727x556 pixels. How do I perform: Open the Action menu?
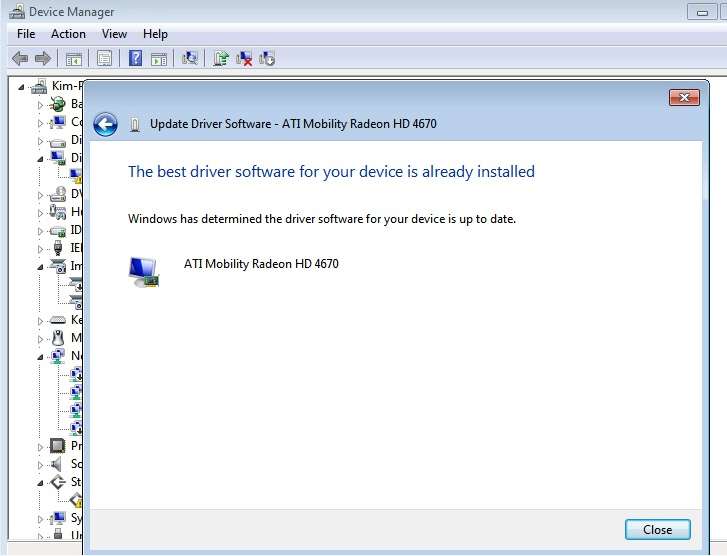[x=68, y=34]
